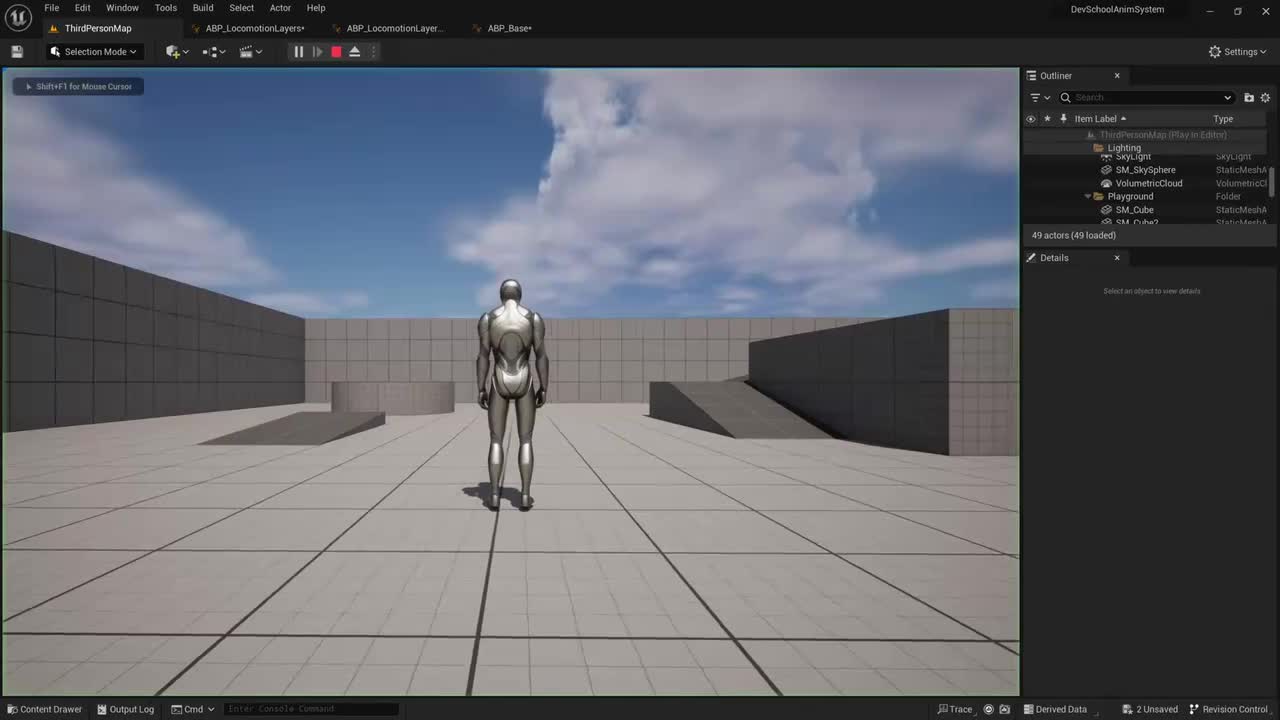Open the Blueprints toolbar dropdown
This screenshot has width=1280, height=720.
214,52
